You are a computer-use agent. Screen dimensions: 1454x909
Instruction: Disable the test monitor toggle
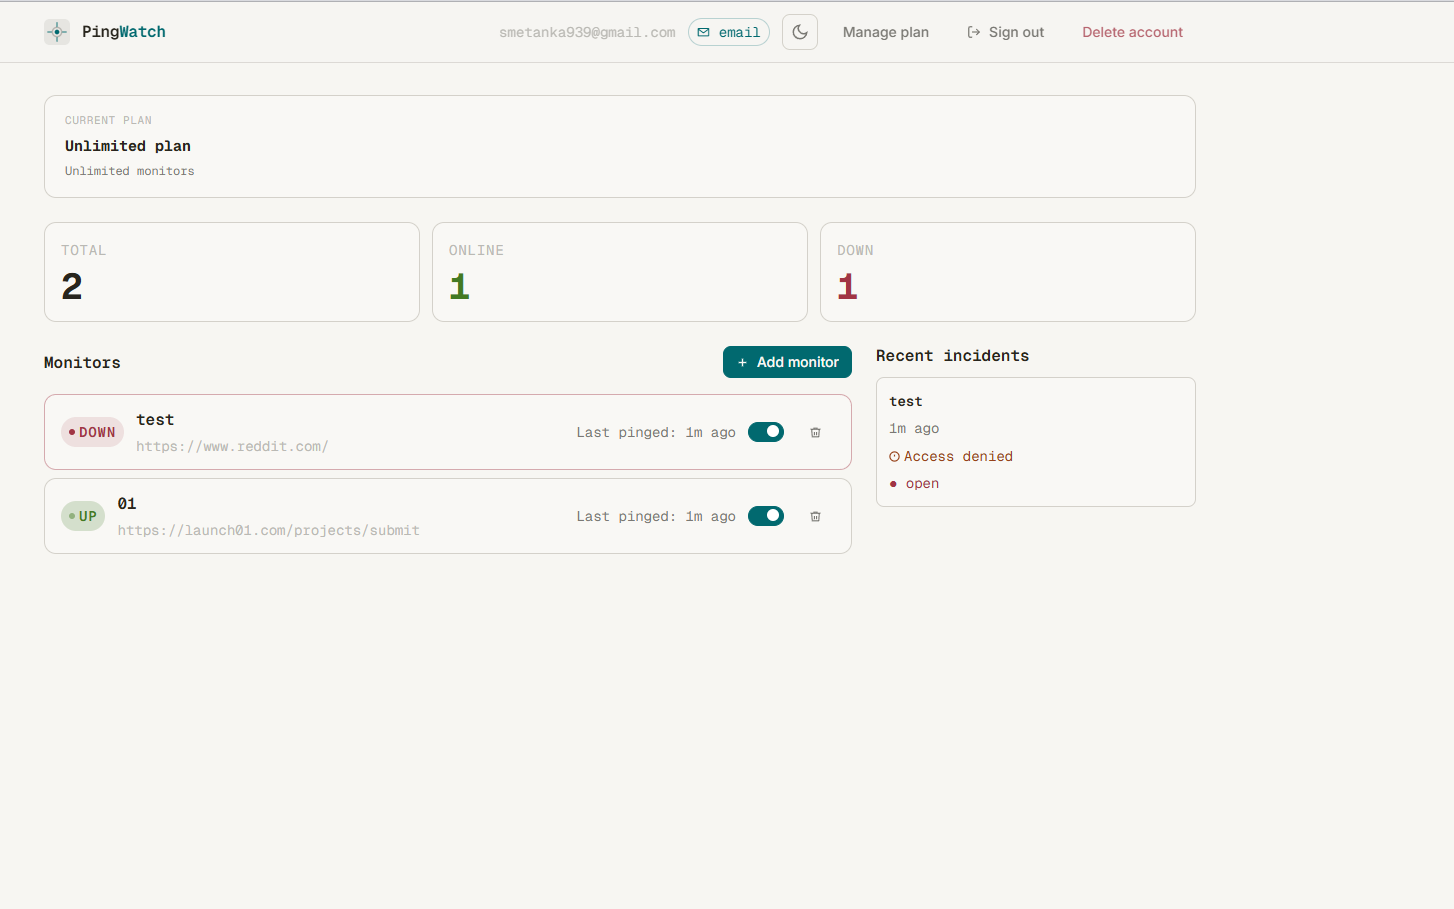(766, 432)
